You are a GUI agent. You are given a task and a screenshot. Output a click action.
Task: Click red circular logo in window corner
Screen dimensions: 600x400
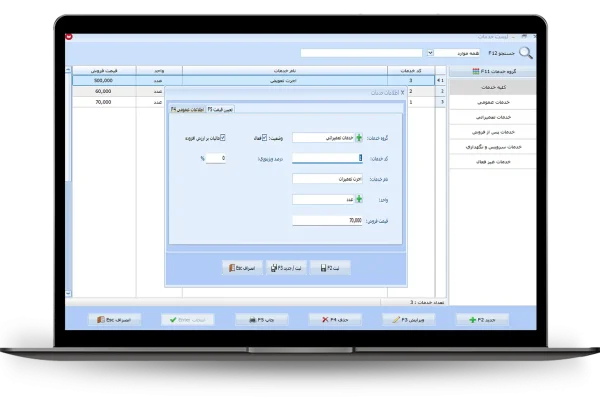(x=69, y=37)
